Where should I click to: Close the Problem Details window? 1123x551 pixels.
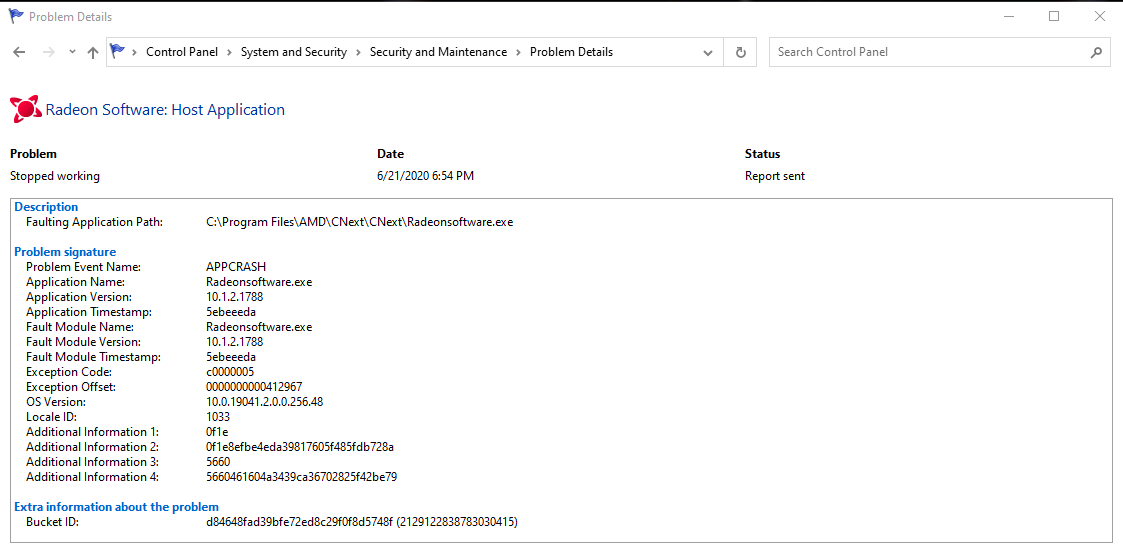(1099, 16)
